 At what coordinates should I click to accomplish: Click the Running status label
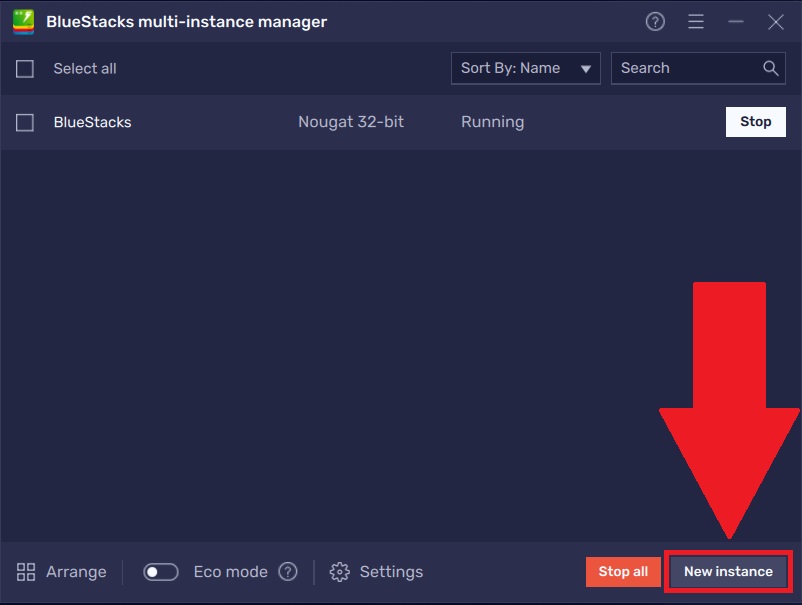[492, 122]
